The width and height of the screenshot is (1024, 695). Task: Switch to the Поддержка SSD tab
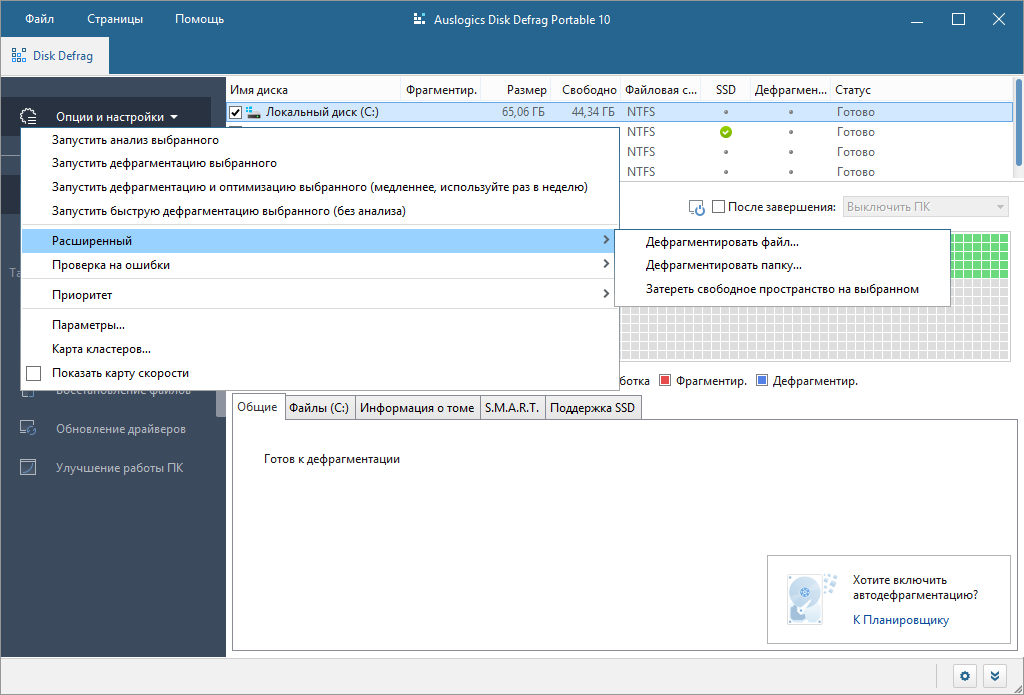coord(593,408)
